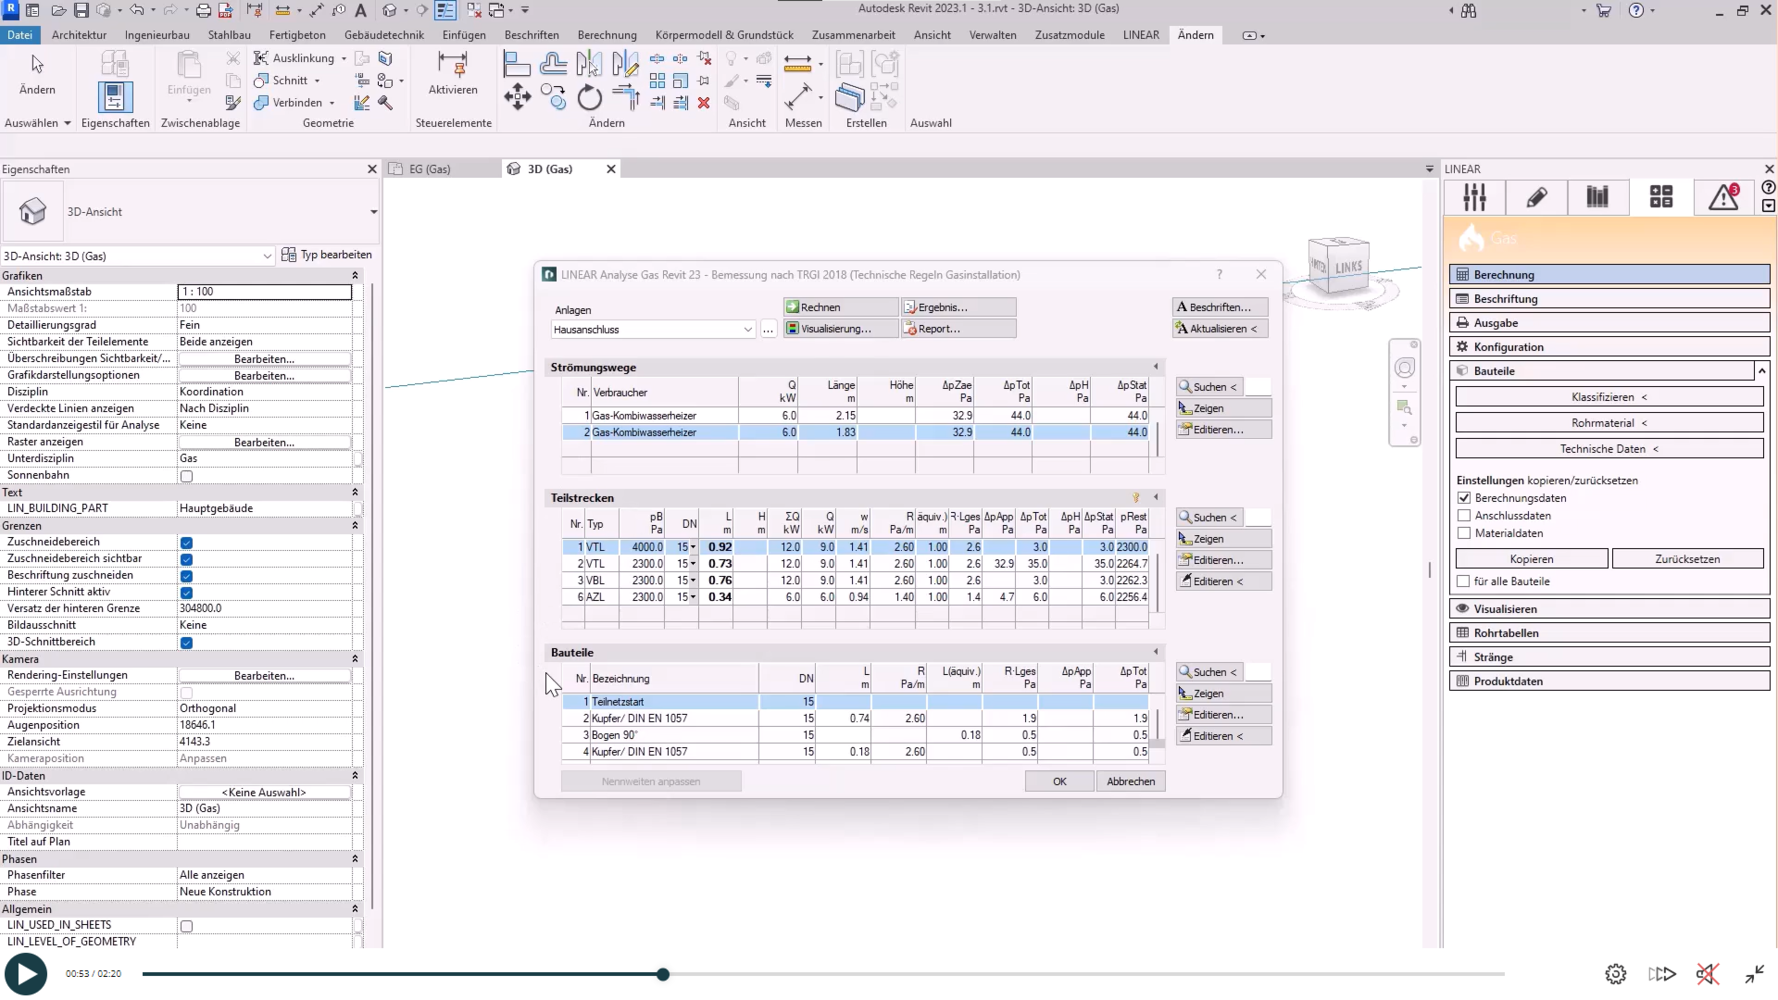Click the Rotate tool in Ändern ribbon
Image resolution: width=1778 pixels, height=1000 pixels.
(590, 98)
